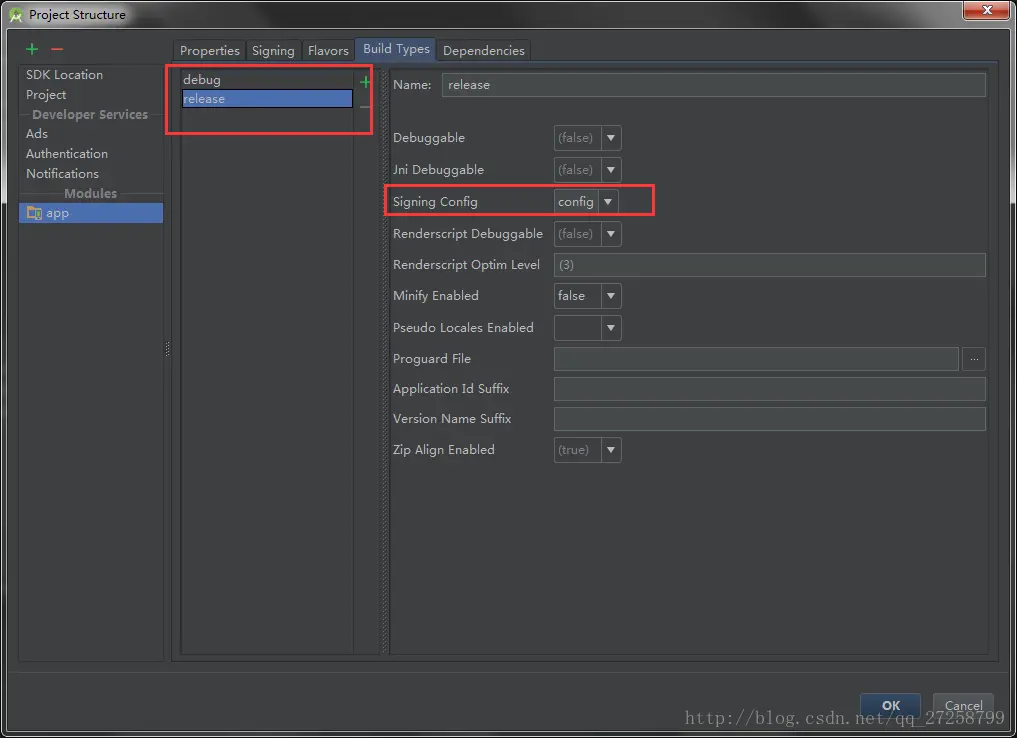Image resolution: width=1017 pixels, height=738 pixels.
Task: Go to the Dependencies tab
Action: click(x=484, y=51)
